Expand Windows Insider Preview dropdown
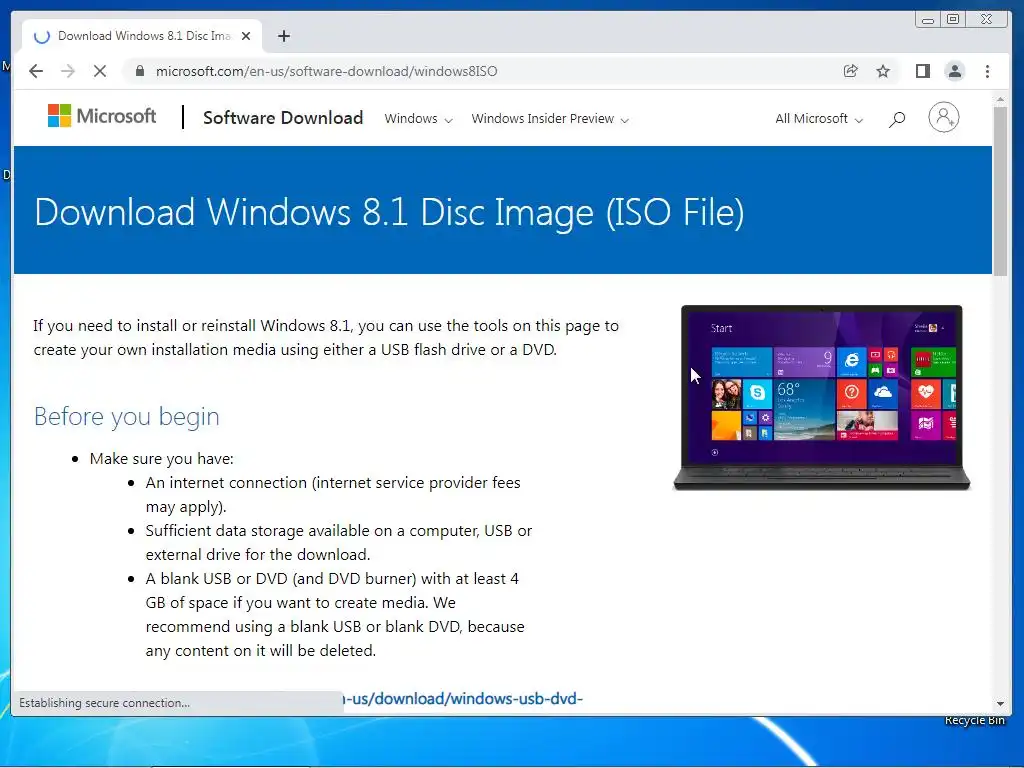The height and width of the screenshot is (768, 1024). [x=550, y=119]
